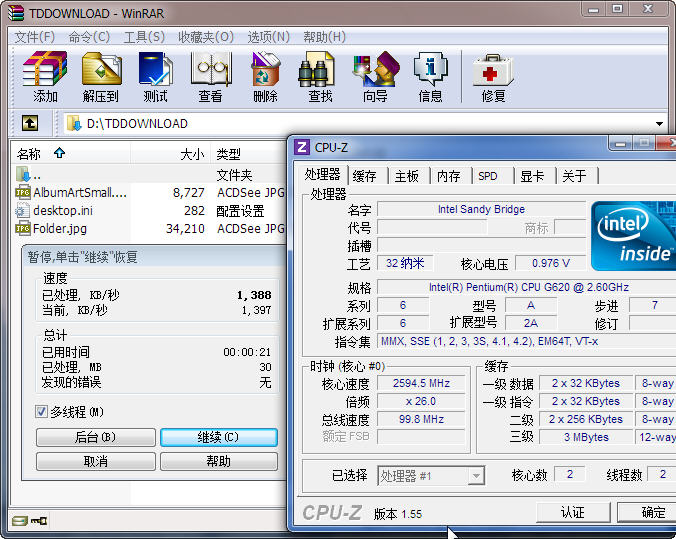
Task: Click the 32 纳米 process value
Action: [405, 263]
